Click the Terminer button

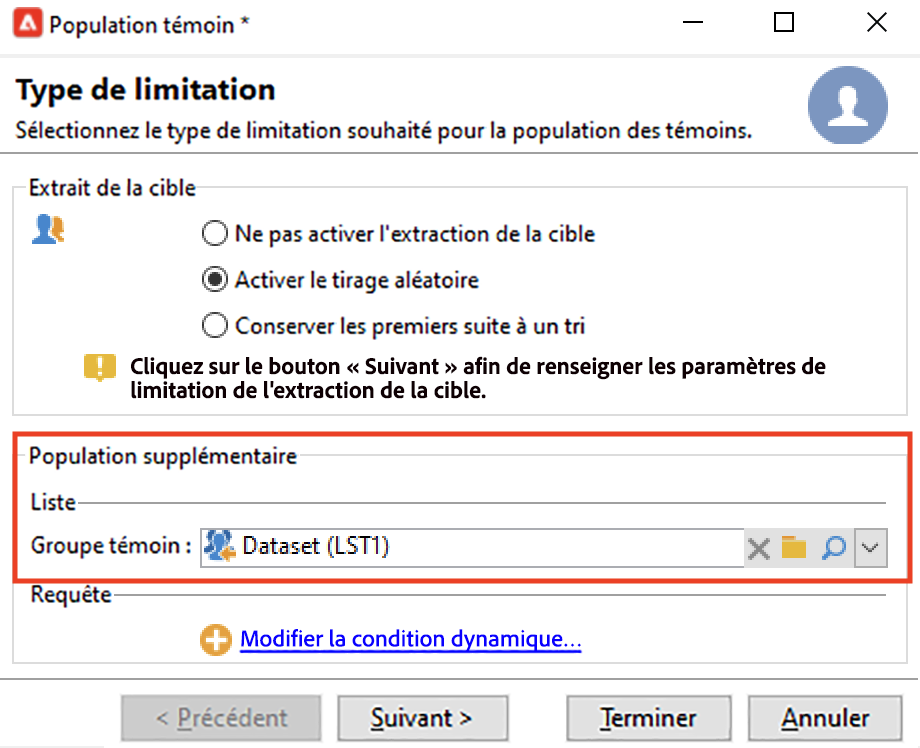tap(649, 718)
